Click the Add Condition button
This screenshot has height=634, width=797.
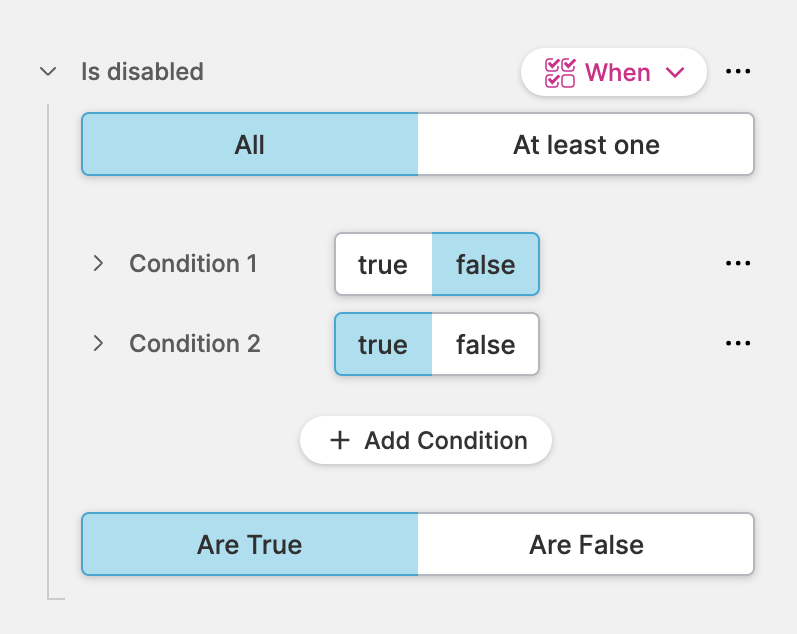tap(426, 441)
